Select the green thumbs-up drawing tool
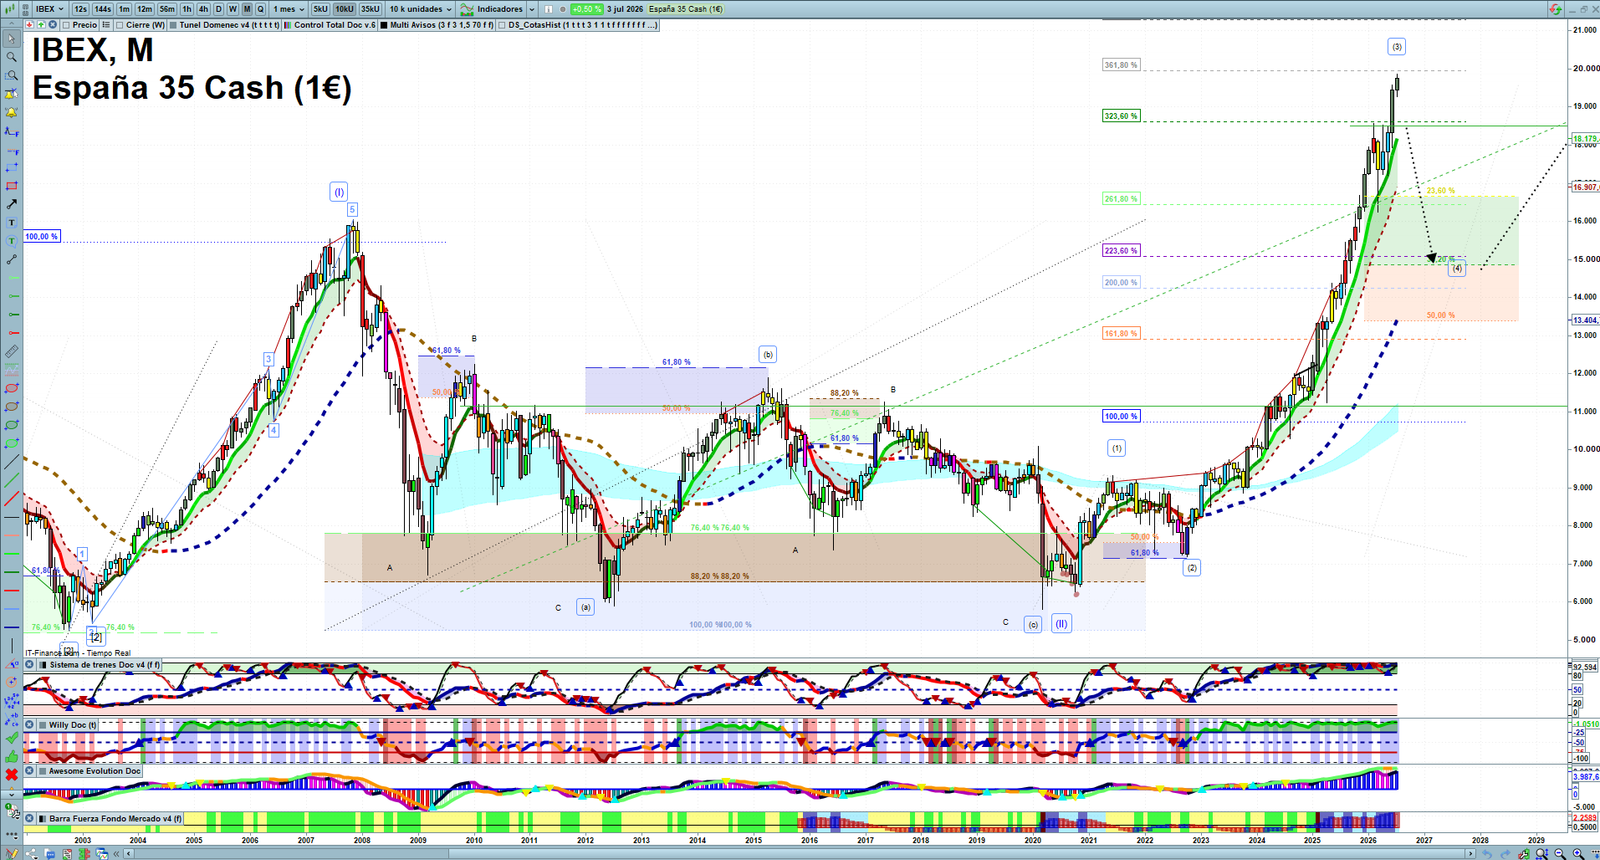Viewport: 1600px width, 860px height. tap(12, 755)
